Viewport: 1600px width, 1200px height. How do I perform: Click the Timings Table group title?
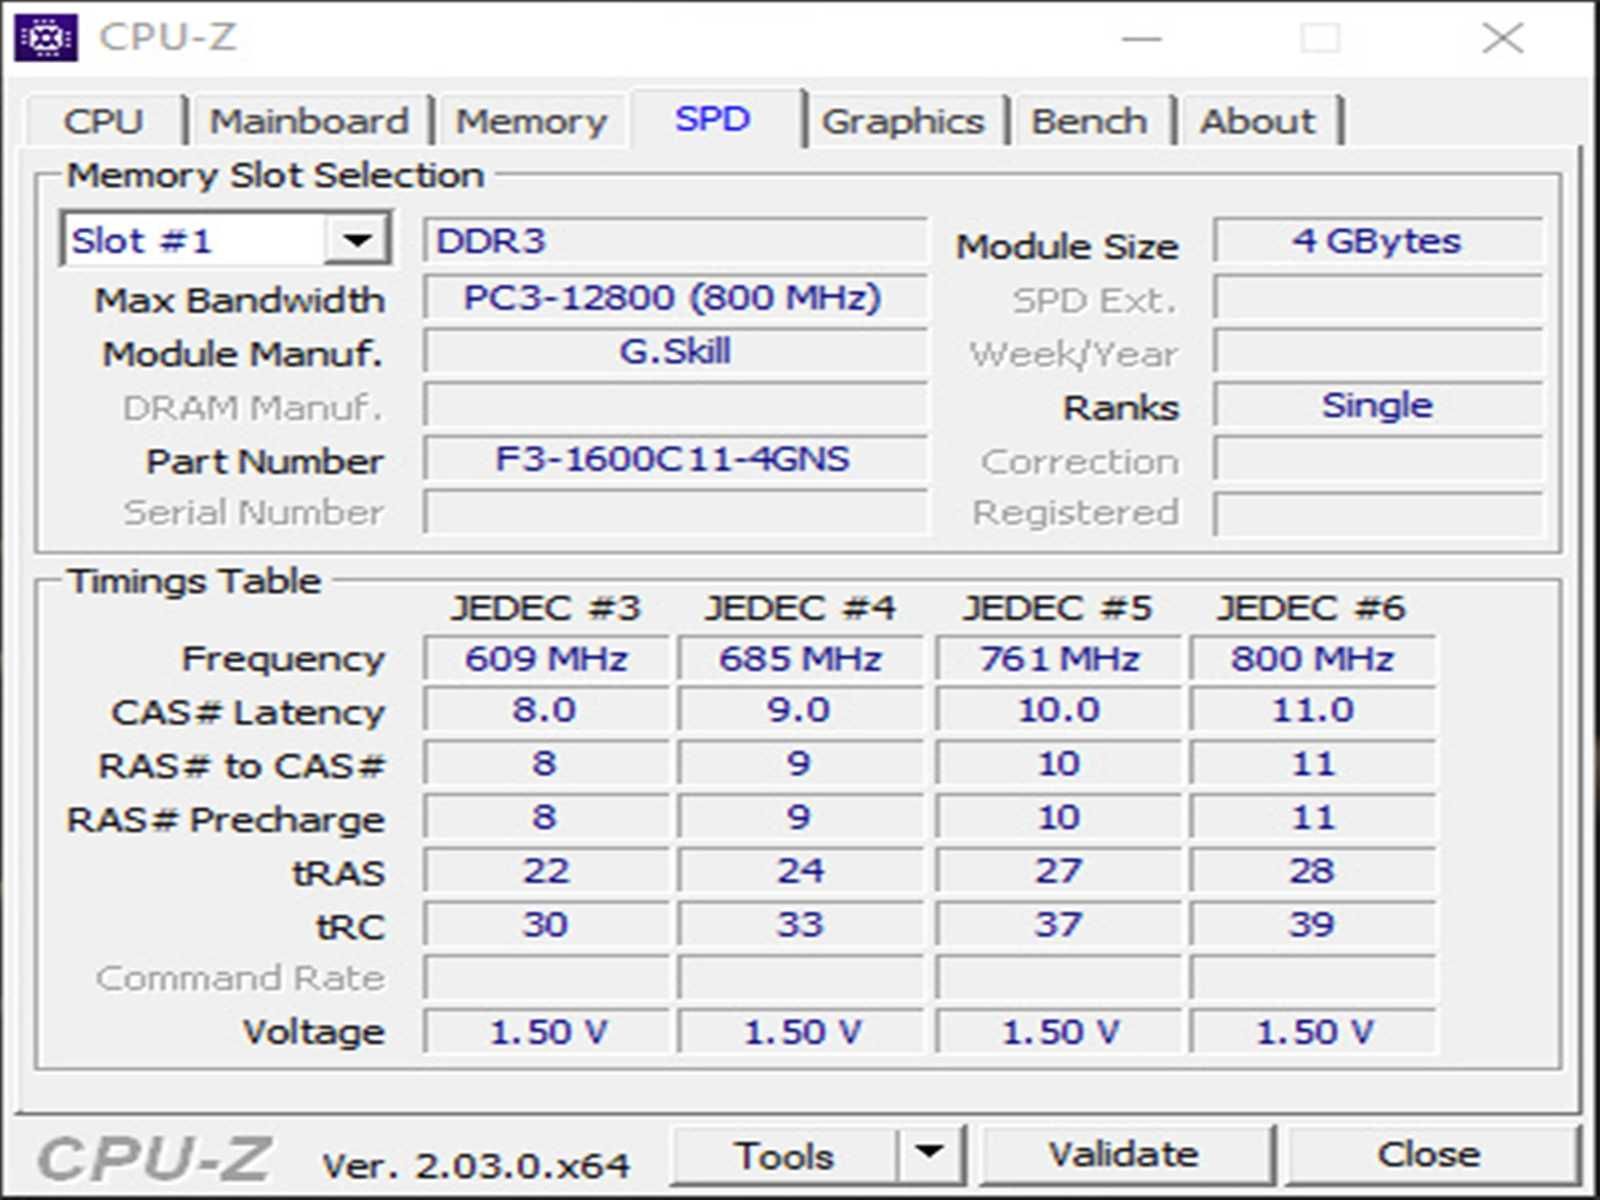coord(194,581)
